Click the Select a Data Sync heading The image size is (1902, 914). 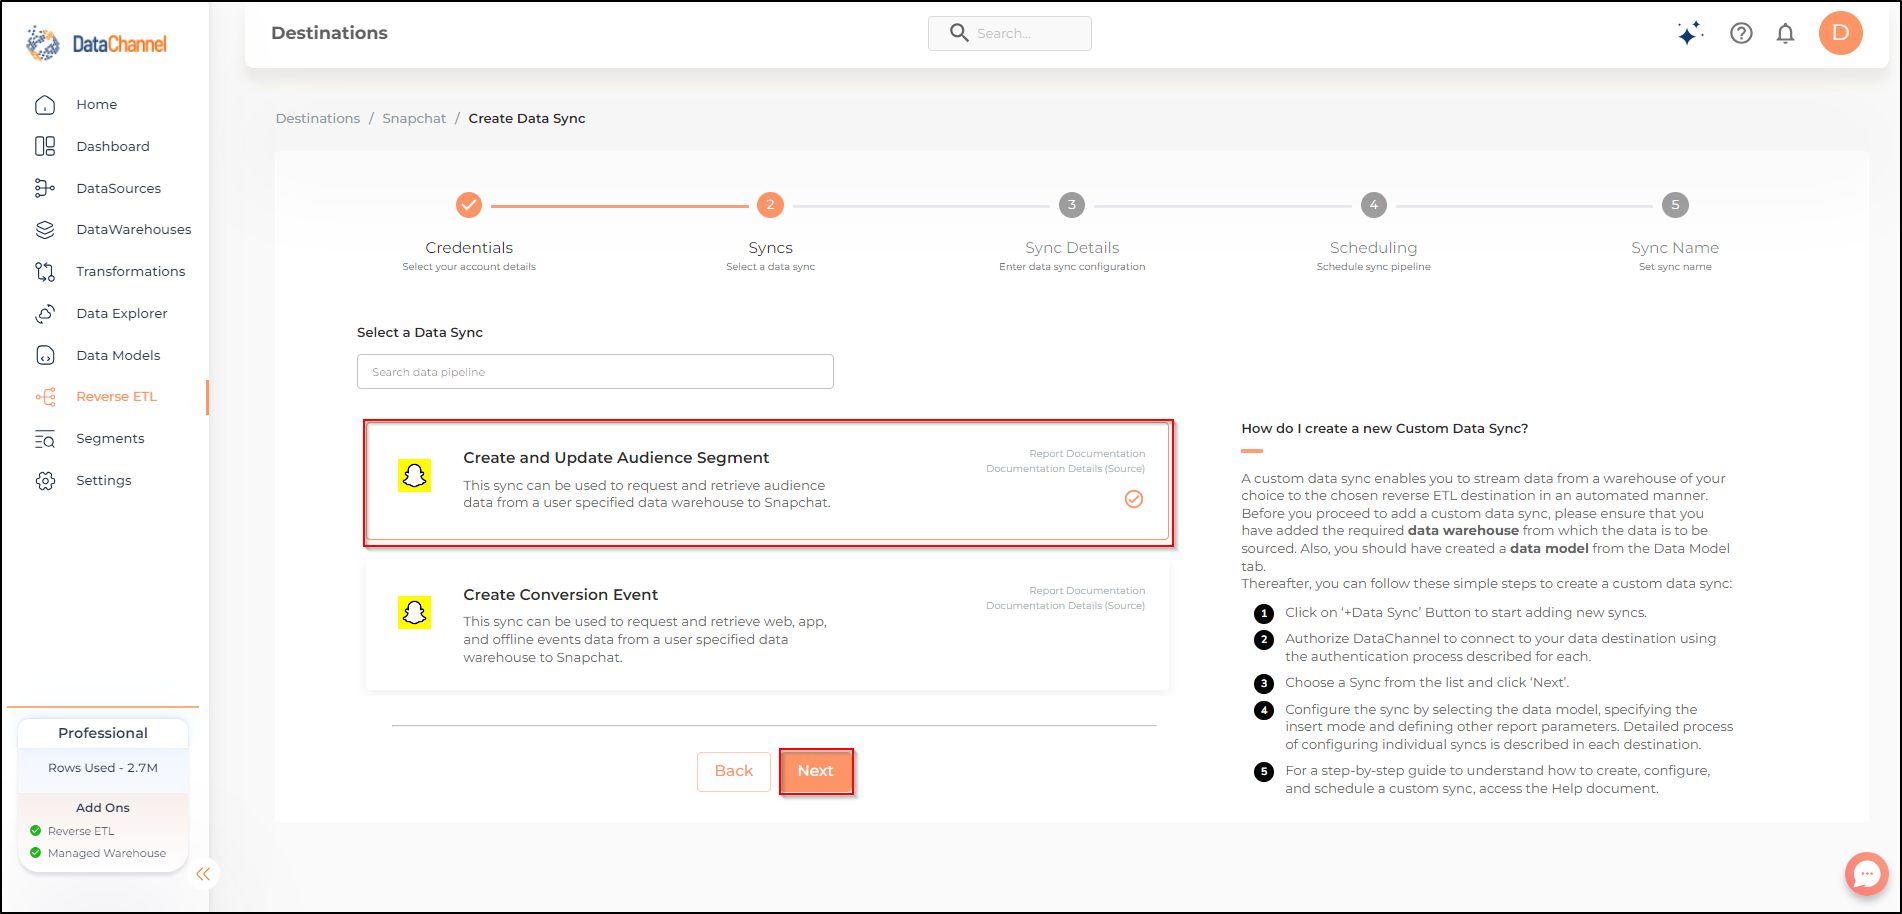click(x=420, y=333)
